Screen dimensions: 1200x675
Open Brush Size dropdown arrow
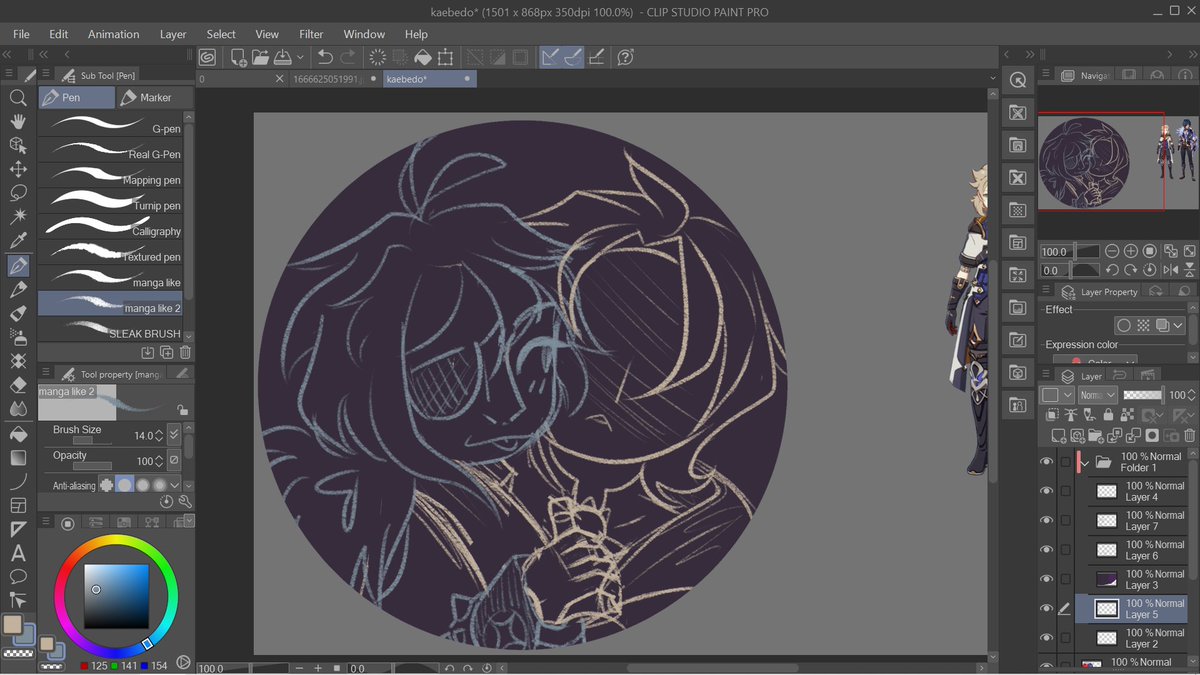174,435
